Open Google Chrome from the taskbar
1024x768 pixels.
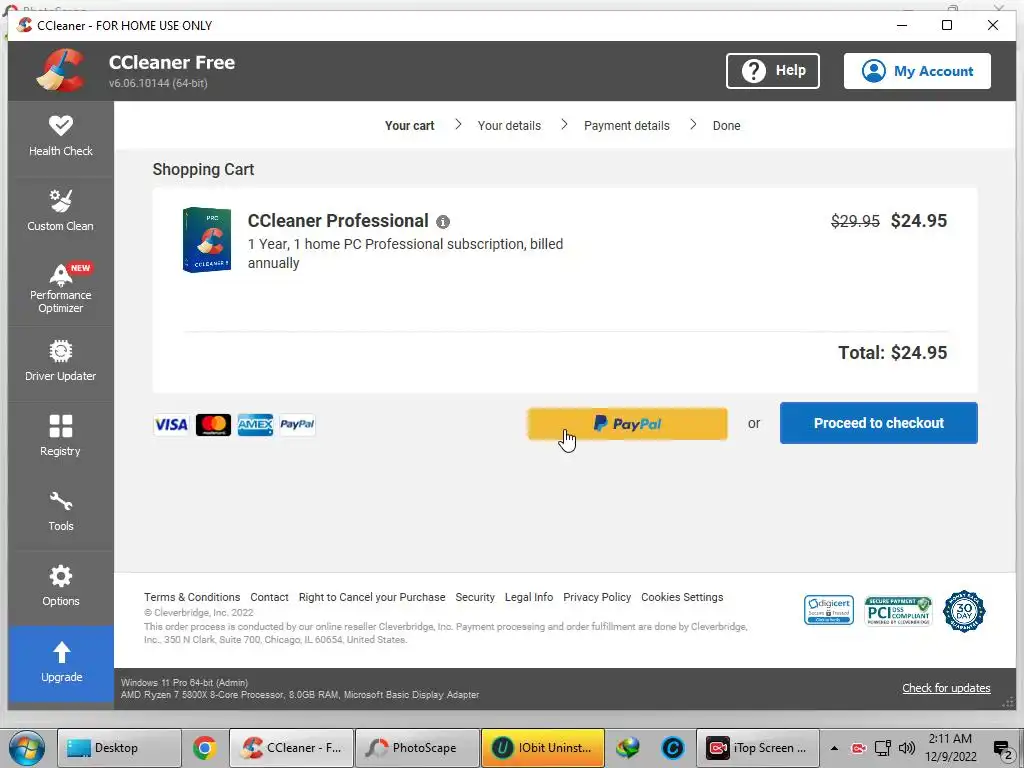coord(204,748)
